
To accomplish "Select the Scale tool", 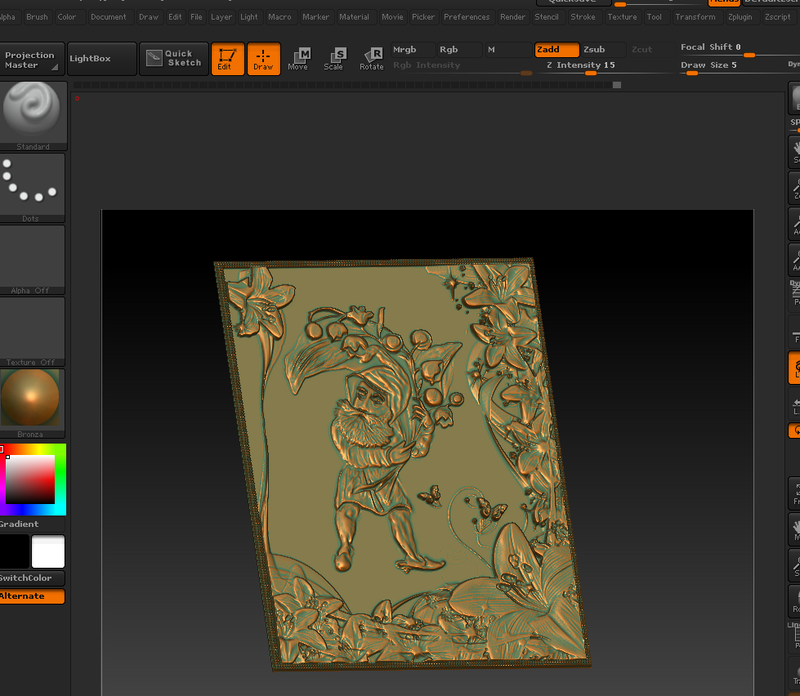I will click(334, 59).
